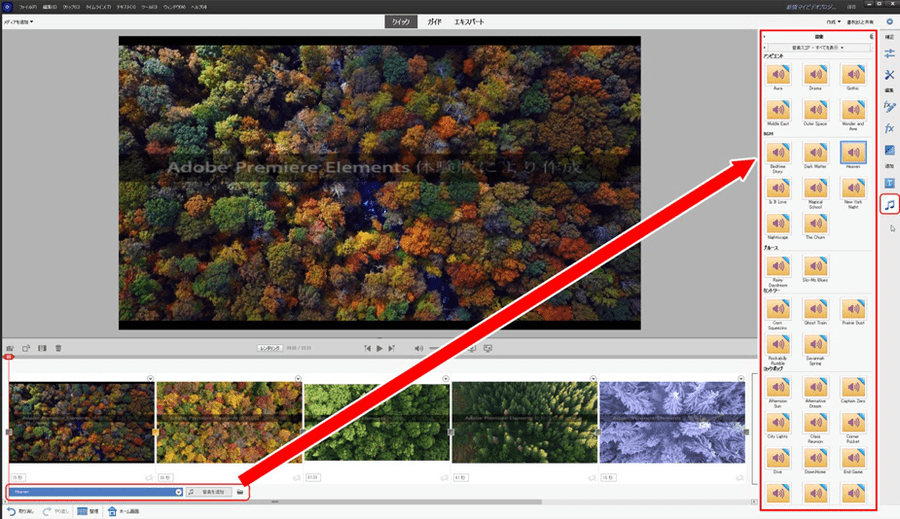Expand the third clip's options arrow
This screenshot has width=900, height=519.
pos(445,378)
